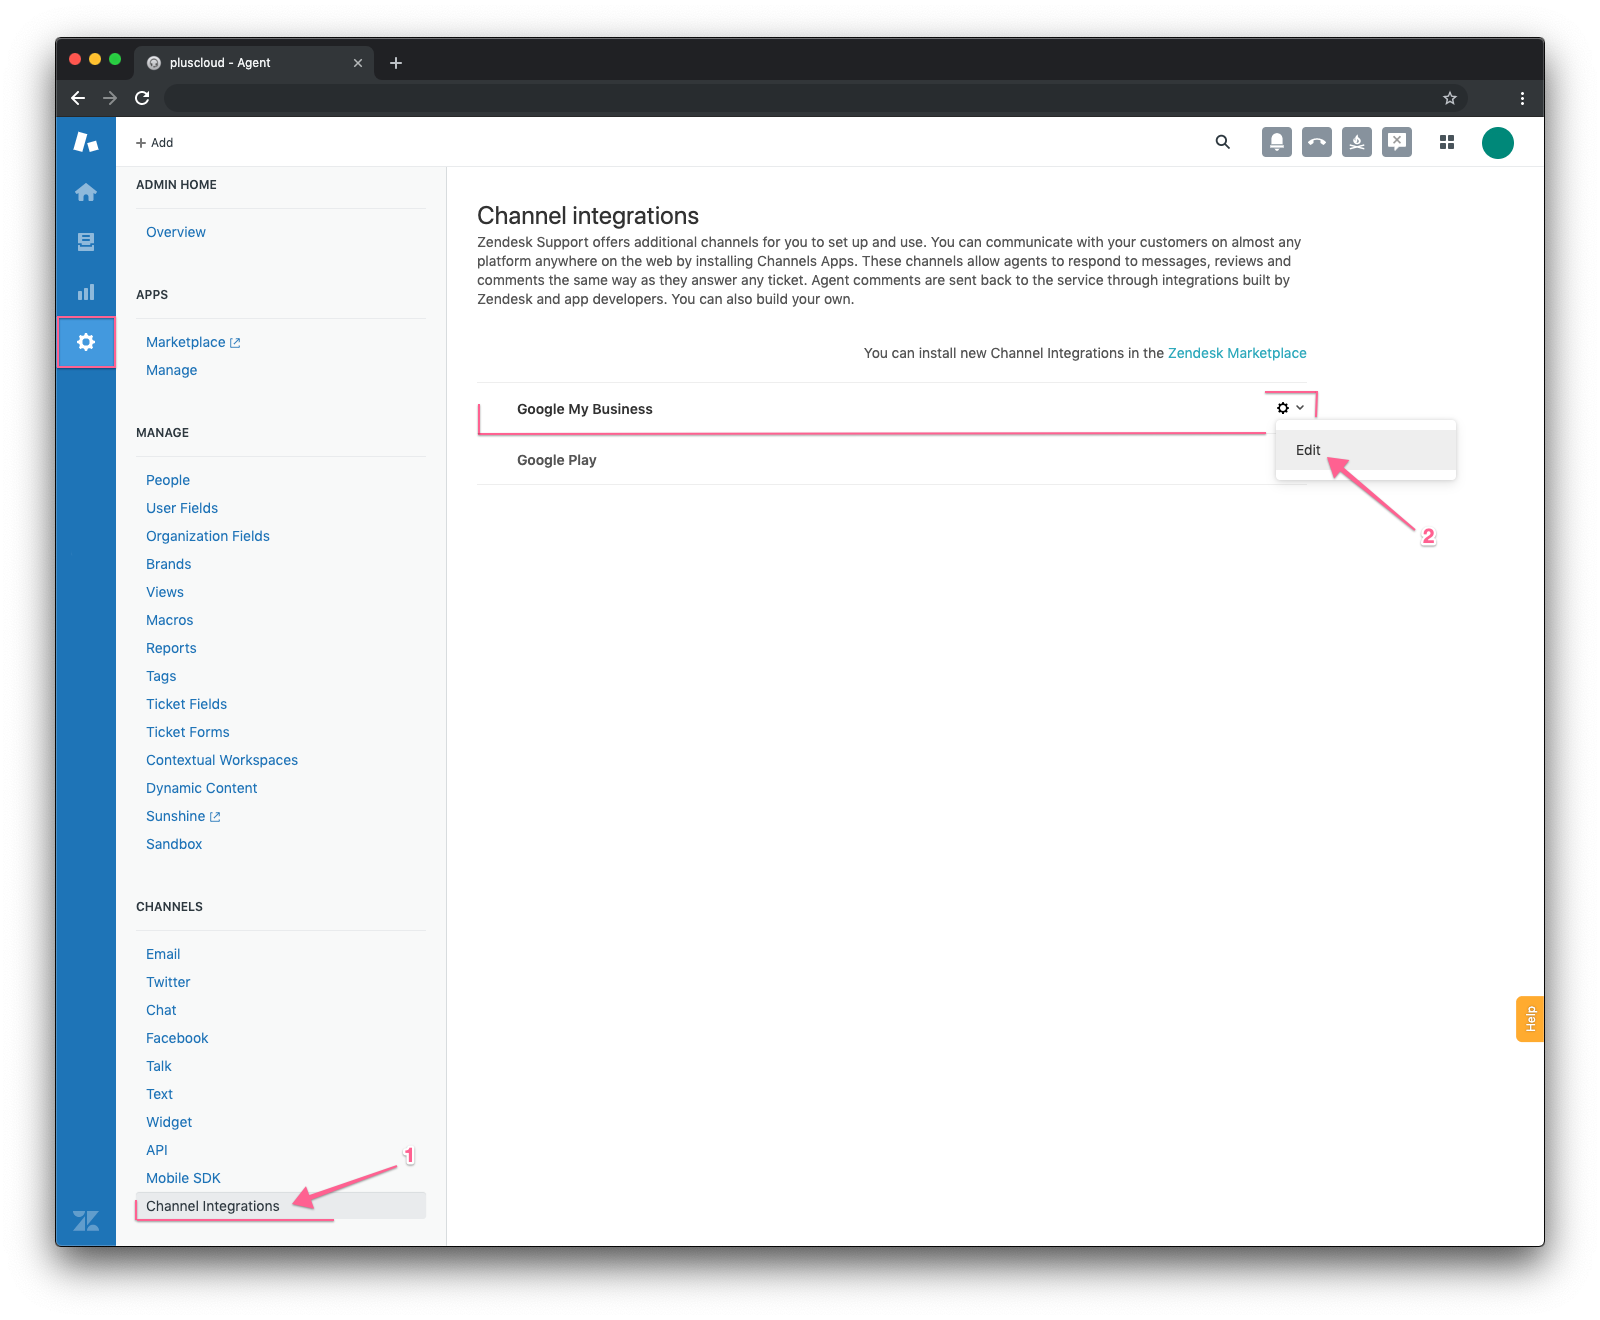Viewport: 1600px width, 1320px height.
Task: Open Text channel settings
Action: pos(160,1094)
